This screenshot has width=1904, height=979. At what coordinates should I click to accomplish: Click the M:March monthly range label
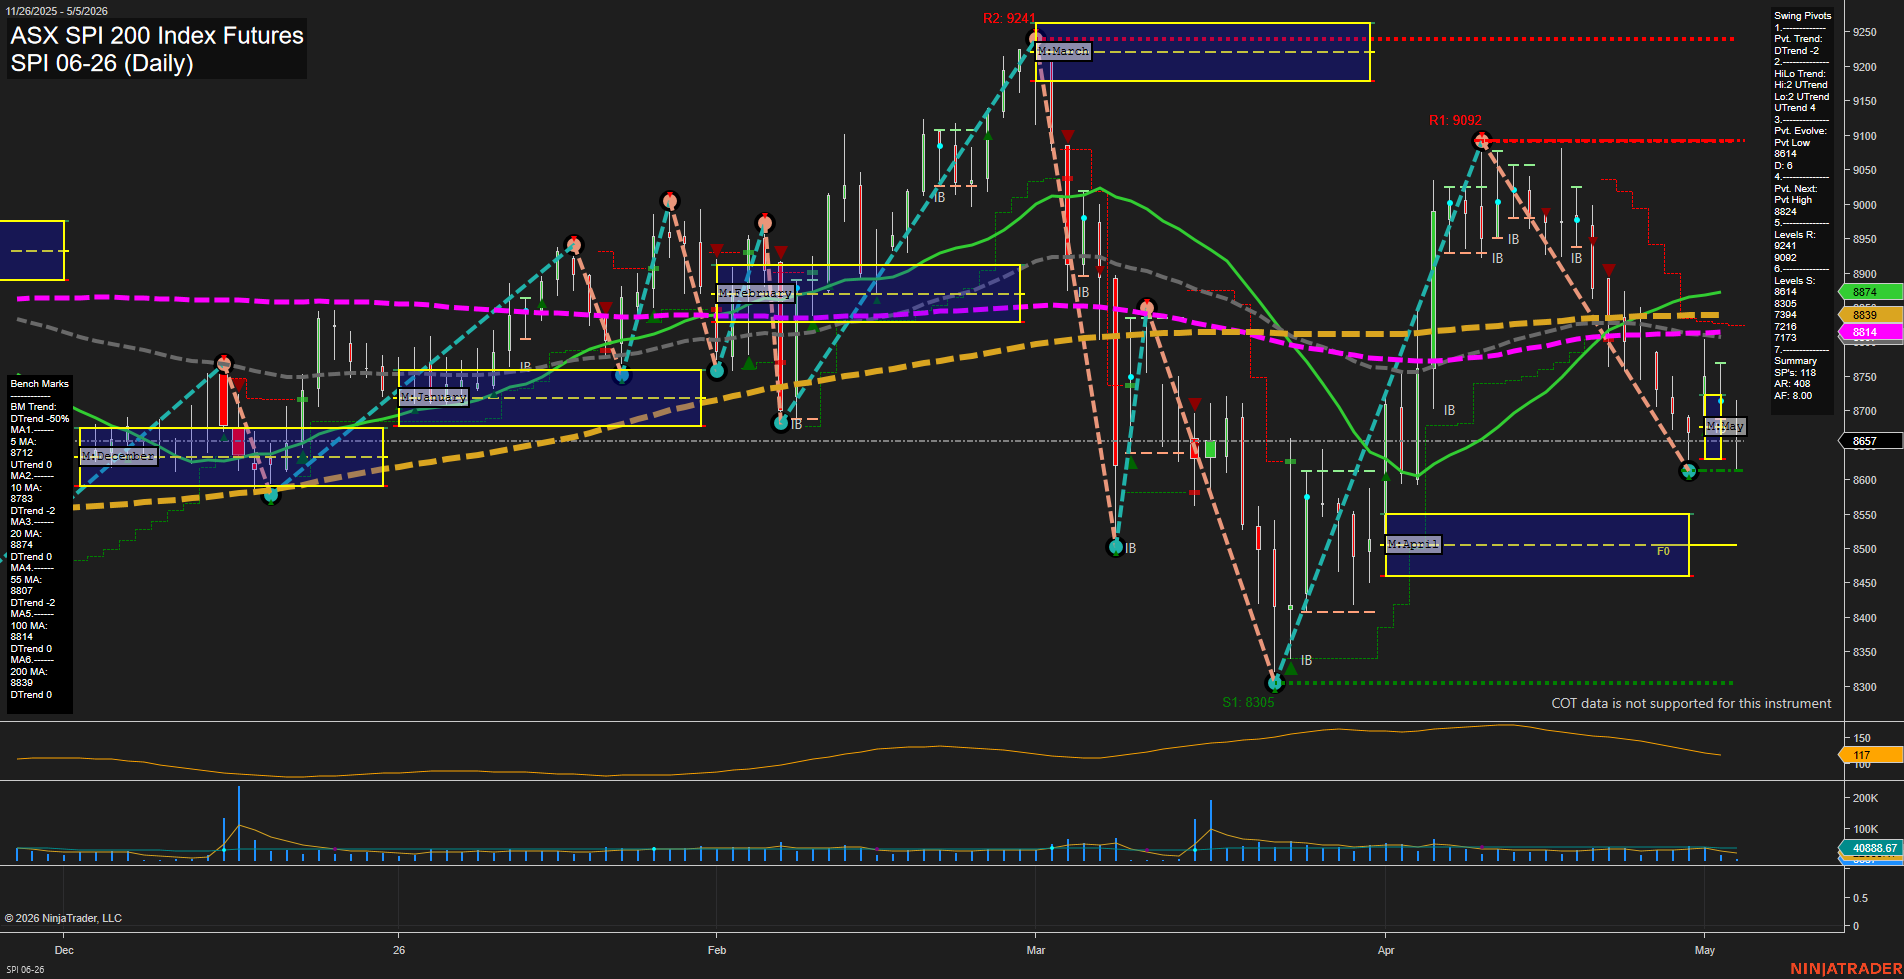pyautogui.click(x=1063, y=51)
